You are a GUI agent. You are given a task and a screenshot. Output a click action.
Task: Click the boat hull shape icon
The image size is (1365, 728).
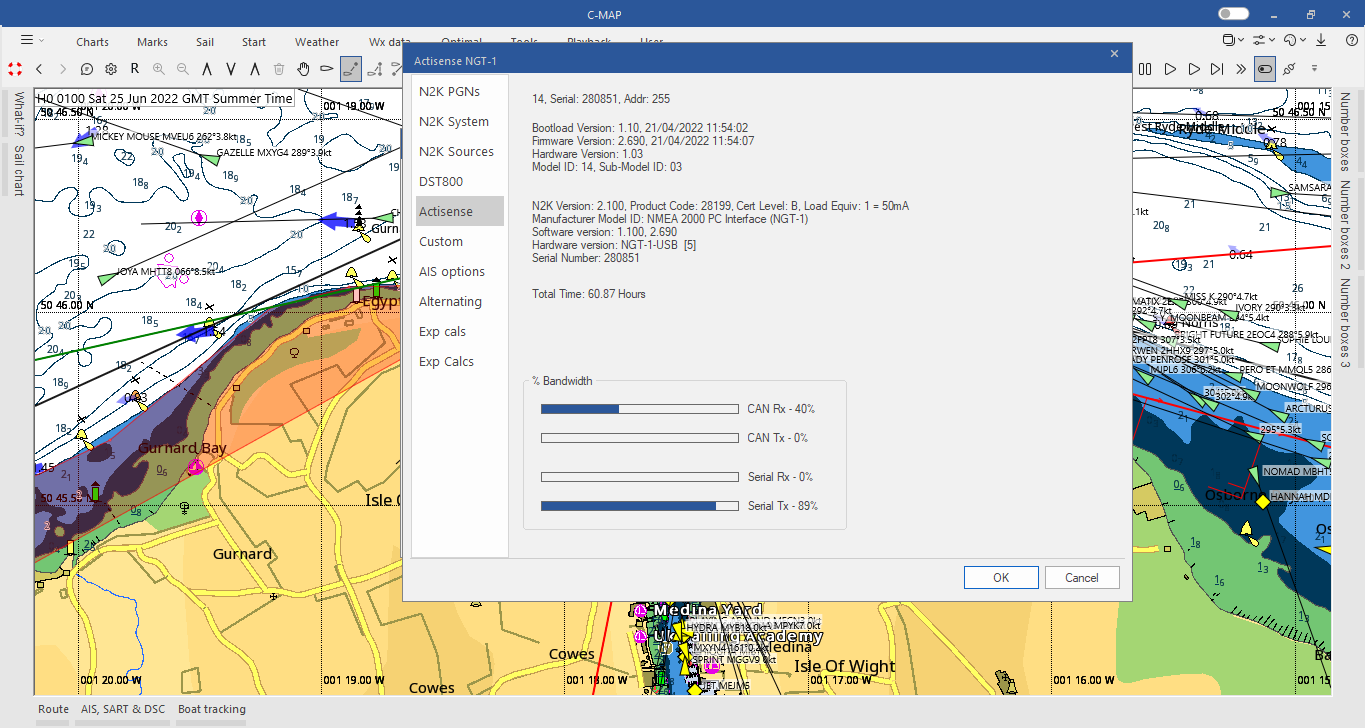tap(327, 69)
